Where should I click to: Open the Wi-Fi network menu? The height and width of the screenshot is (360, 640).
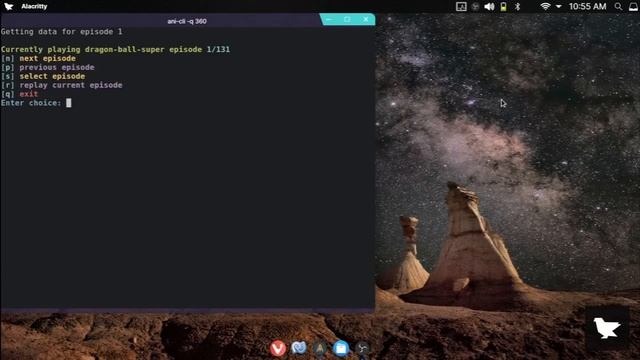545,7
